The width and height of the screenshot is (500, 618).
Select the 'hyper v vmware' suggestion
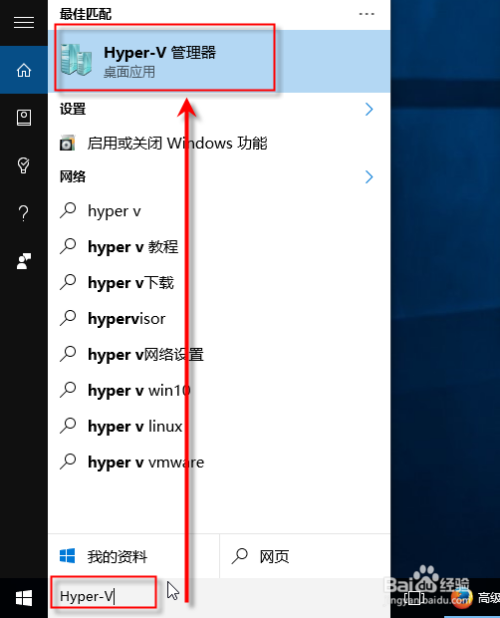tap(219, 462)
